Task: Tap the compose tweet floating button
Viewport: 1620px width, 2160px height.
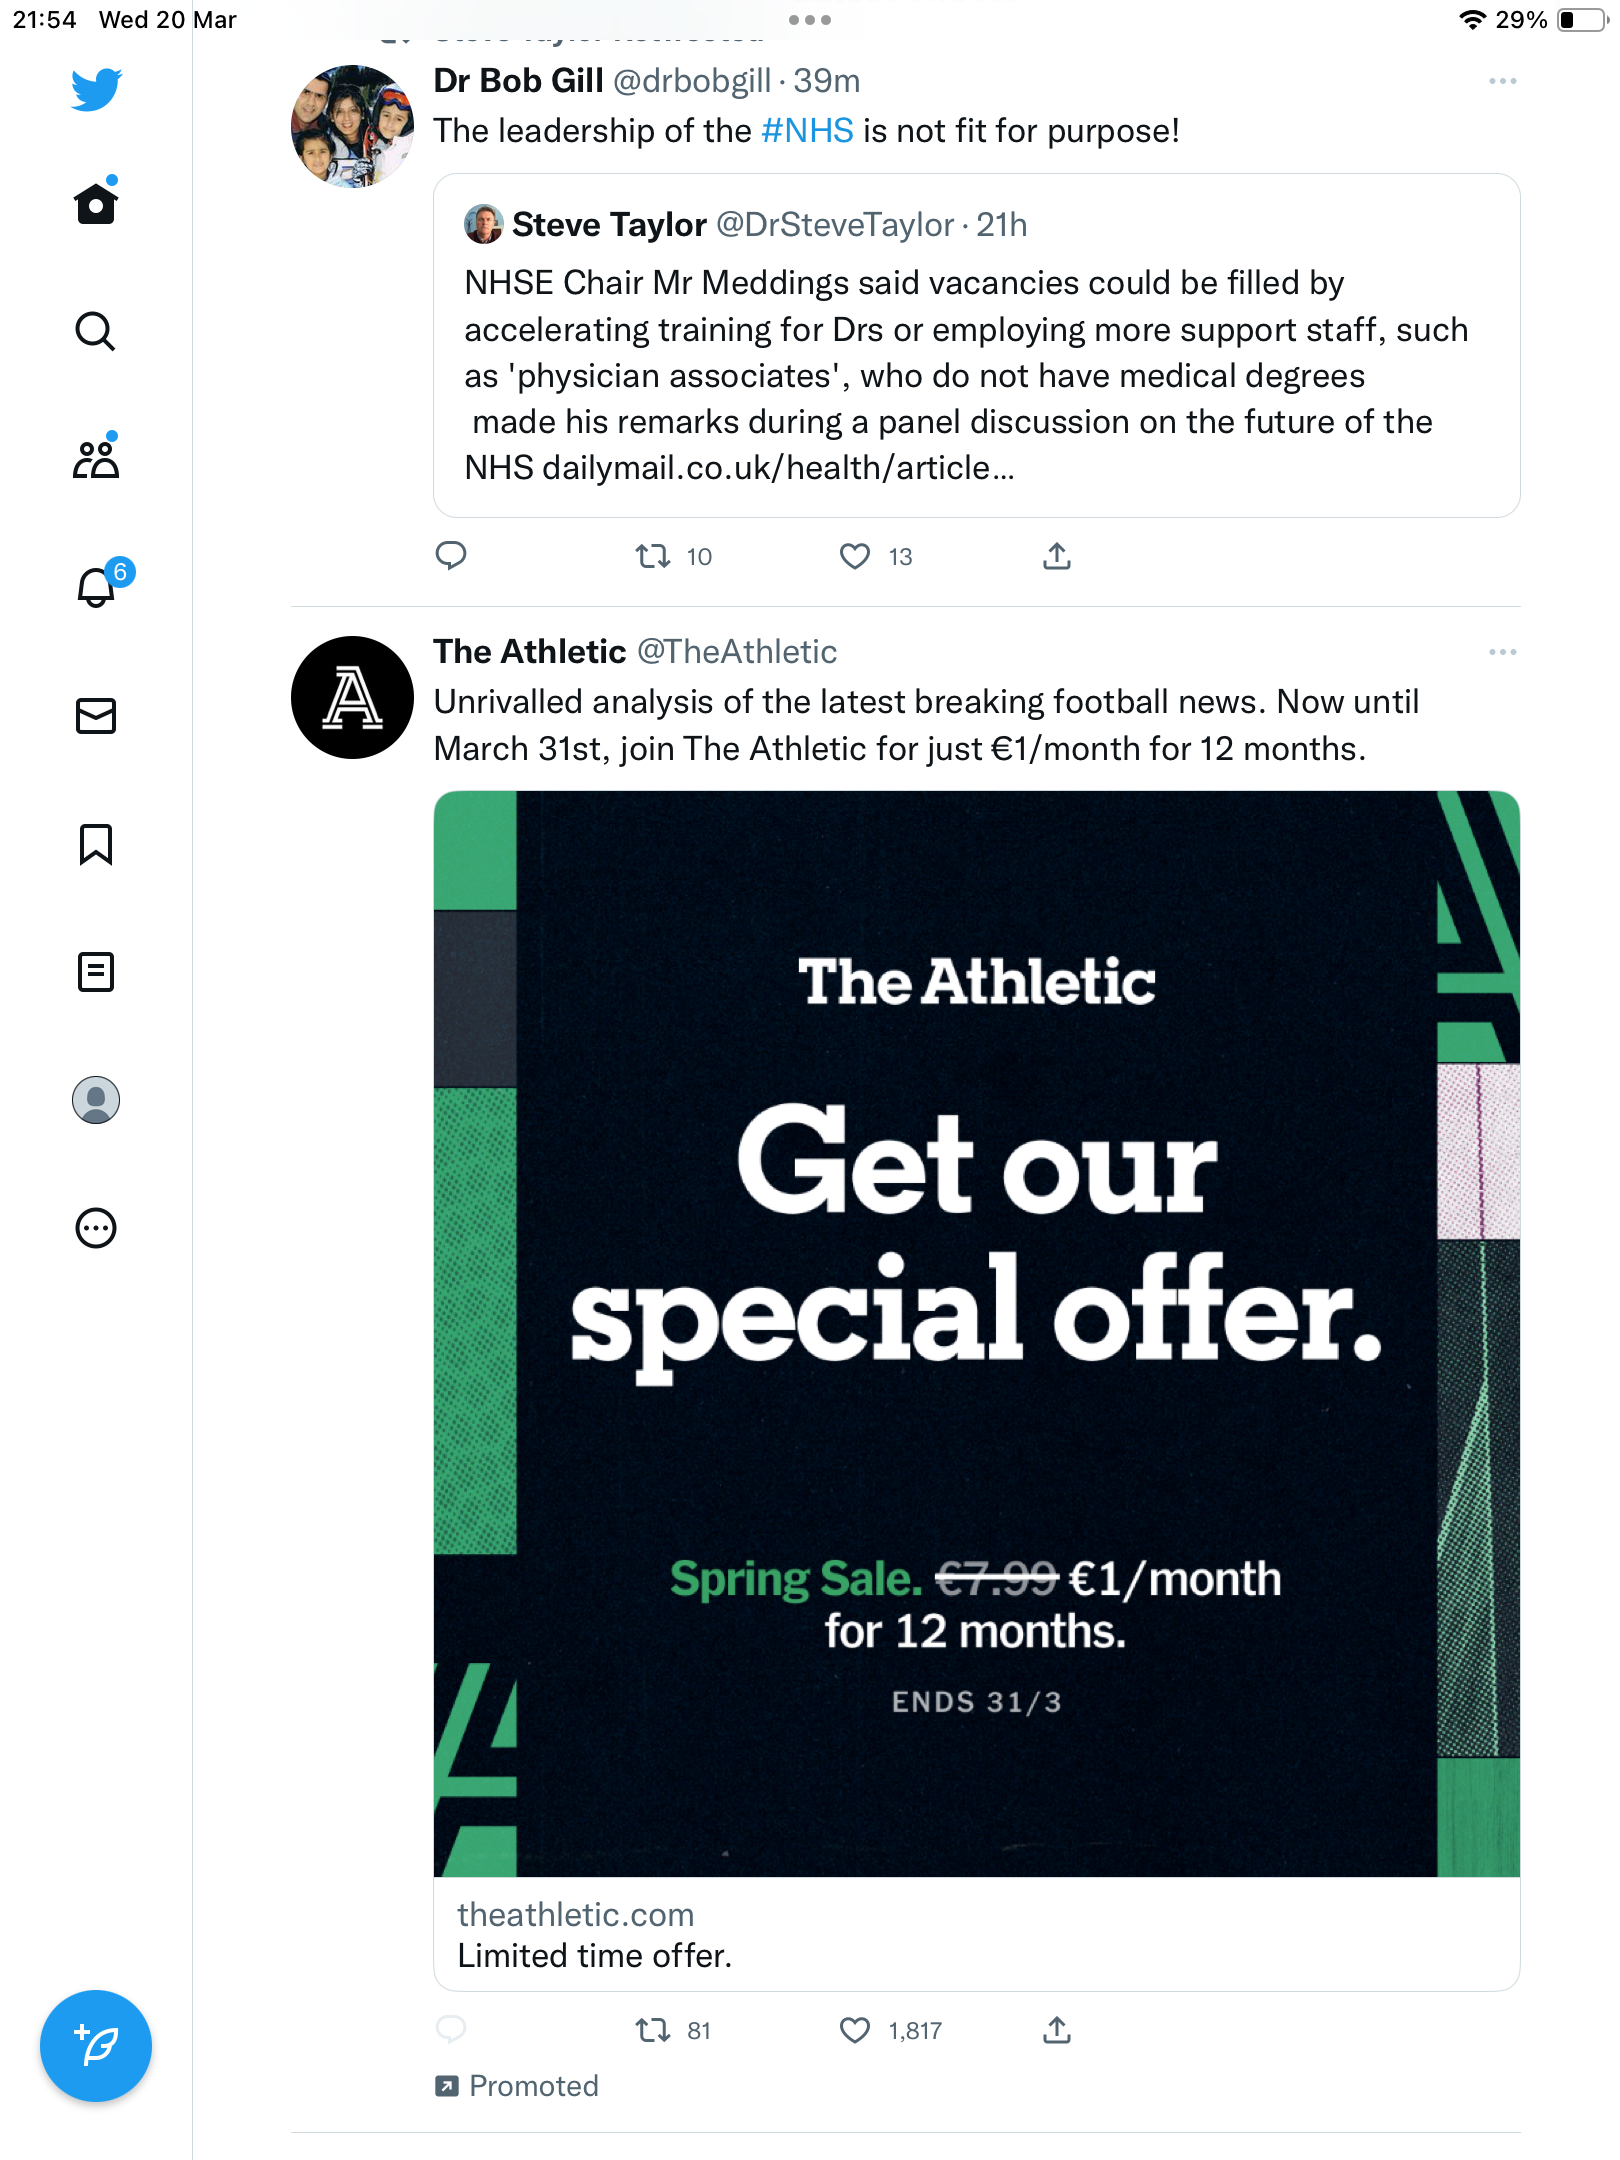Action: [x=96, y=2046]
